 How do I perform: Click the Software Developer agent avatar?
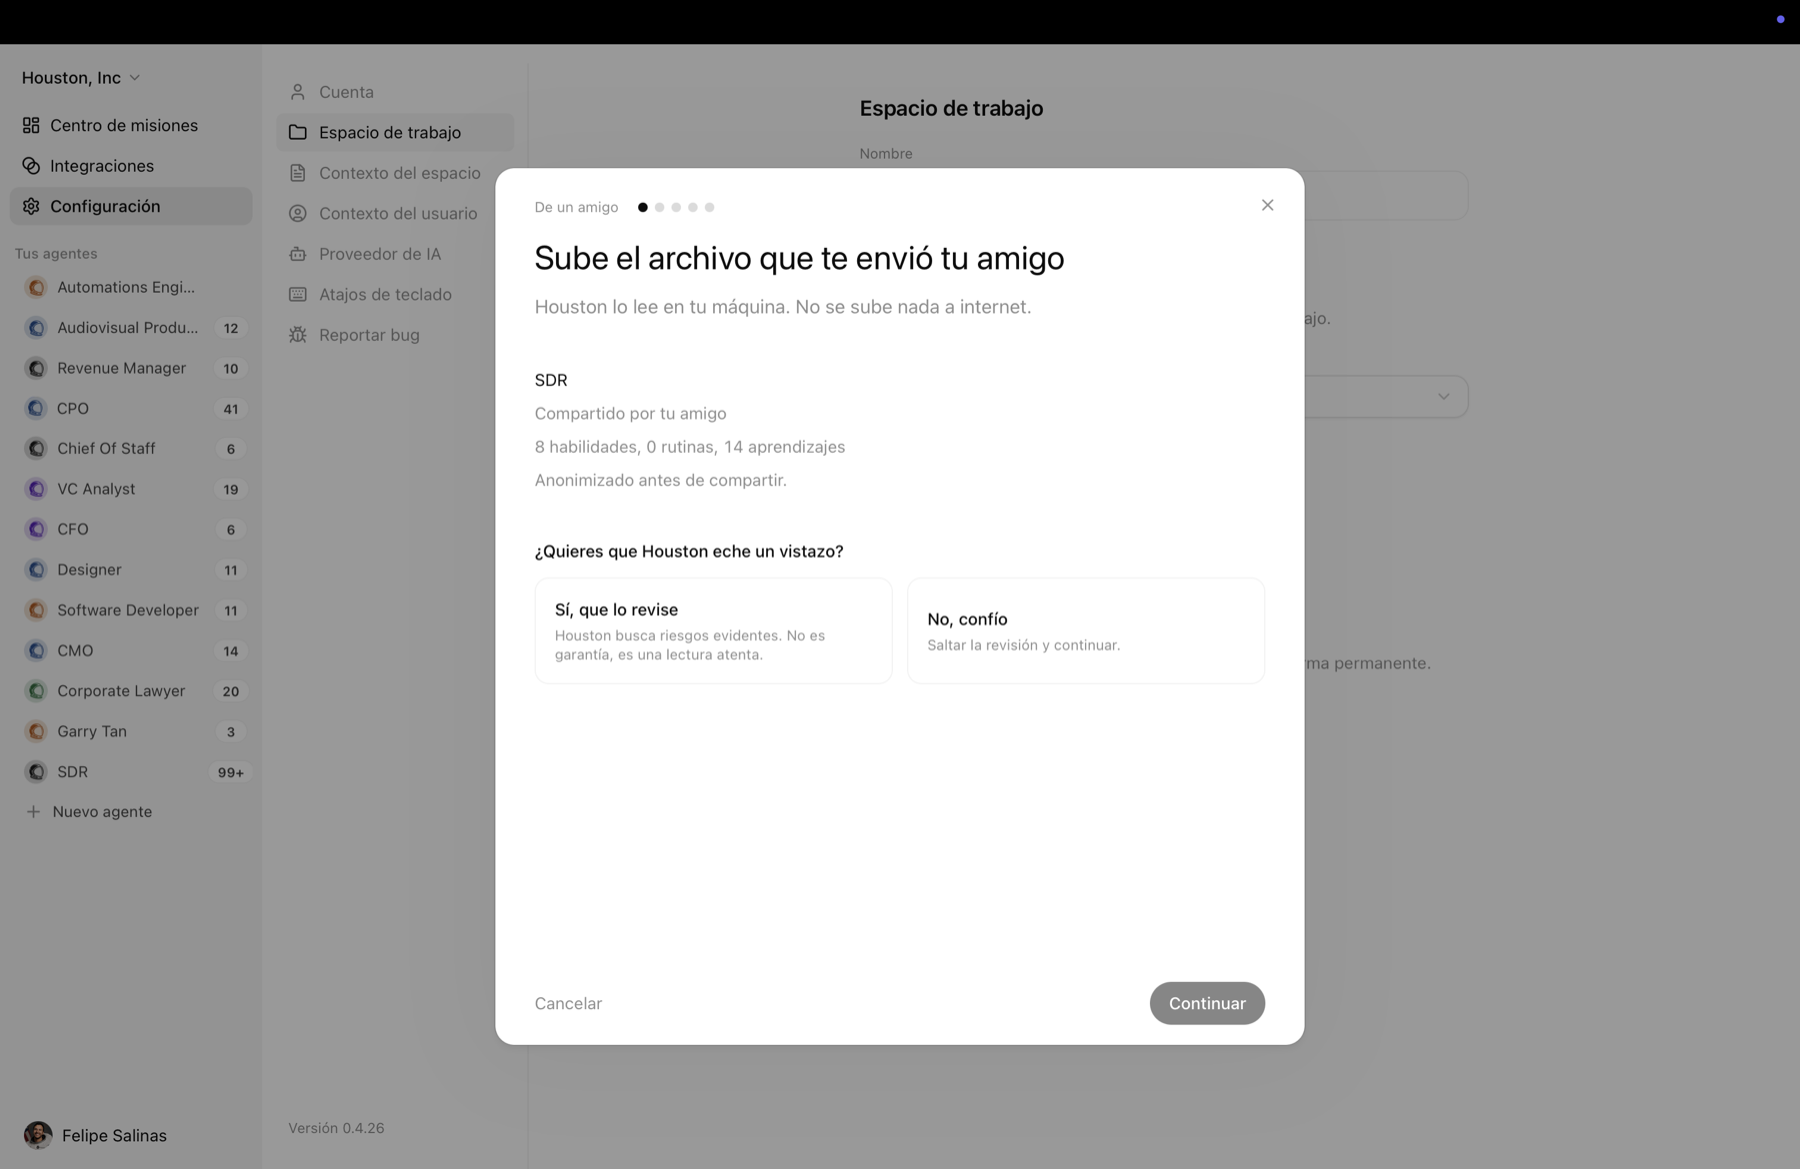tap(36, 610)
